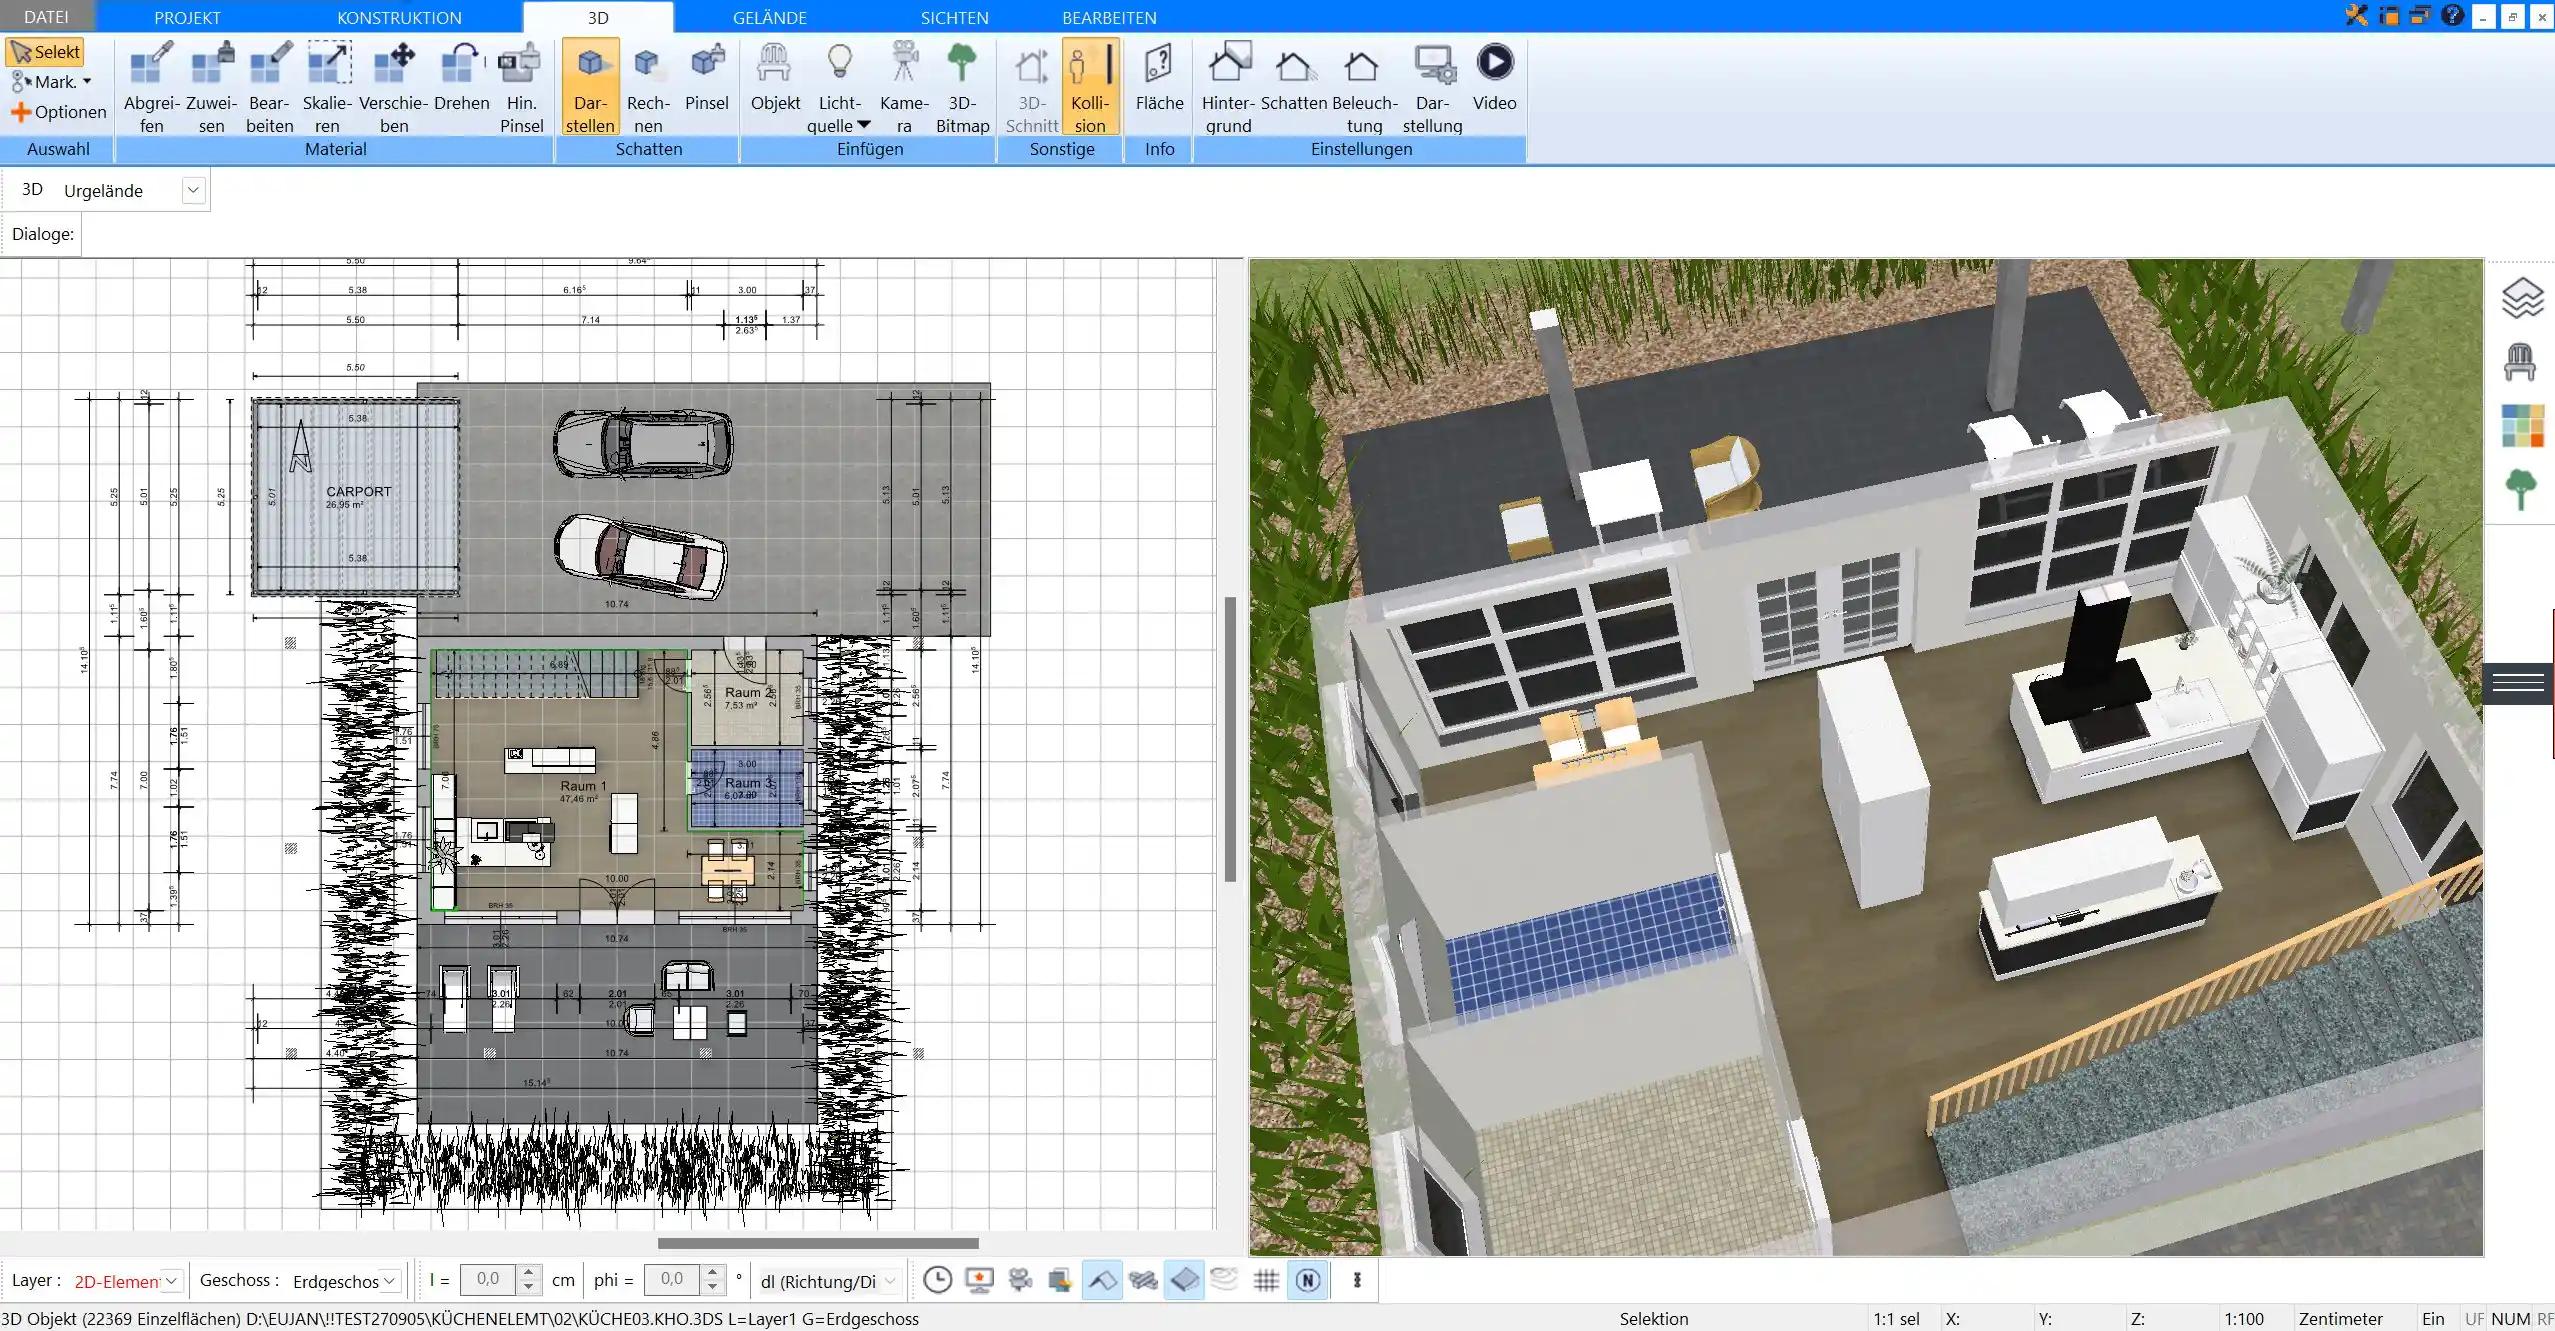Click the length l input field
2555x1331 pixels.
(488, 1280)
